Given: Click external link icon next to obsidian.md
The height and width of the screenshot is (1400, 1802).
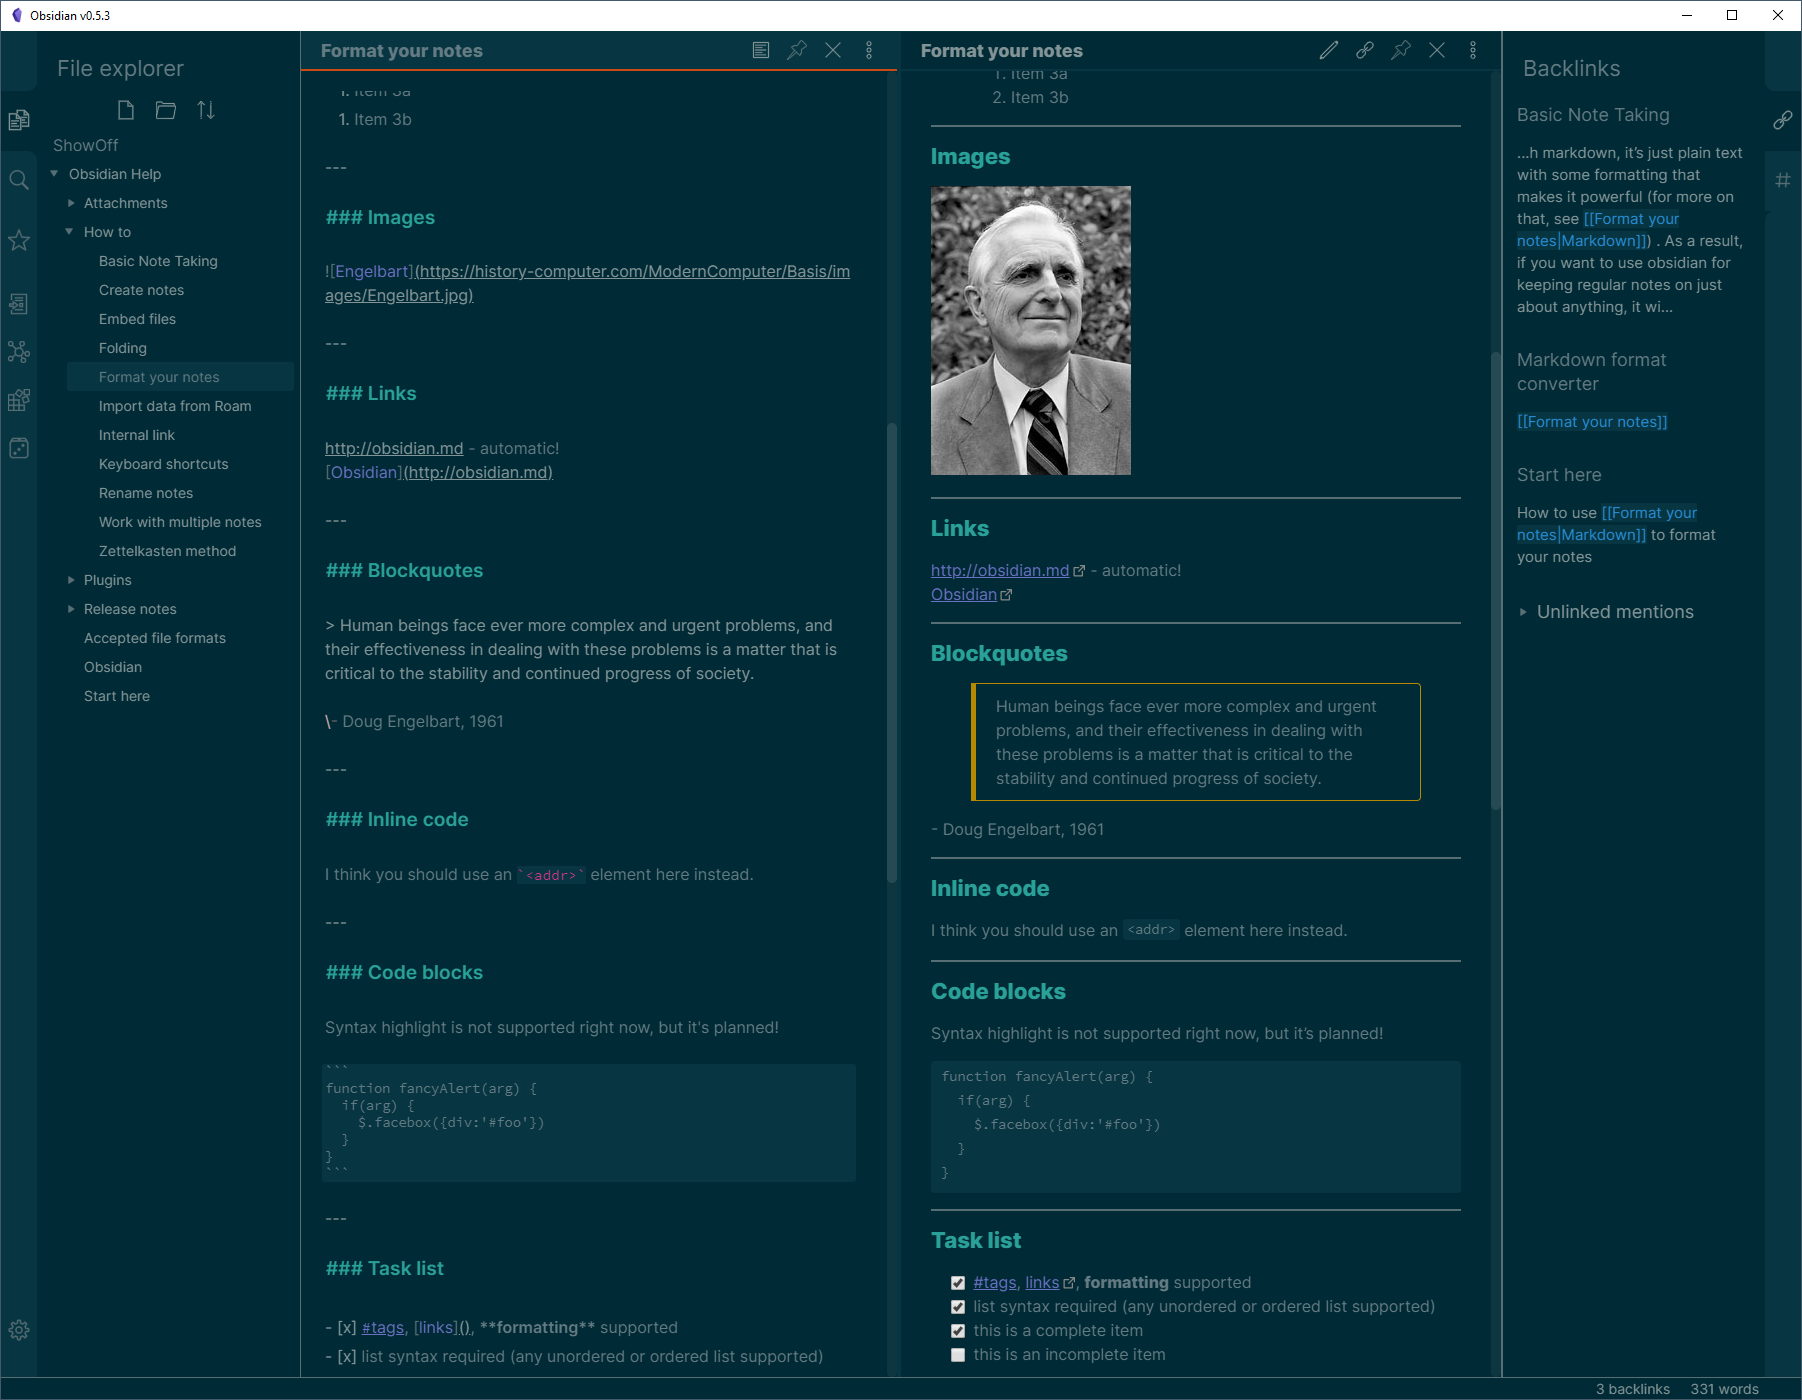Looking at the screenshot, I should click(1079, 571).
